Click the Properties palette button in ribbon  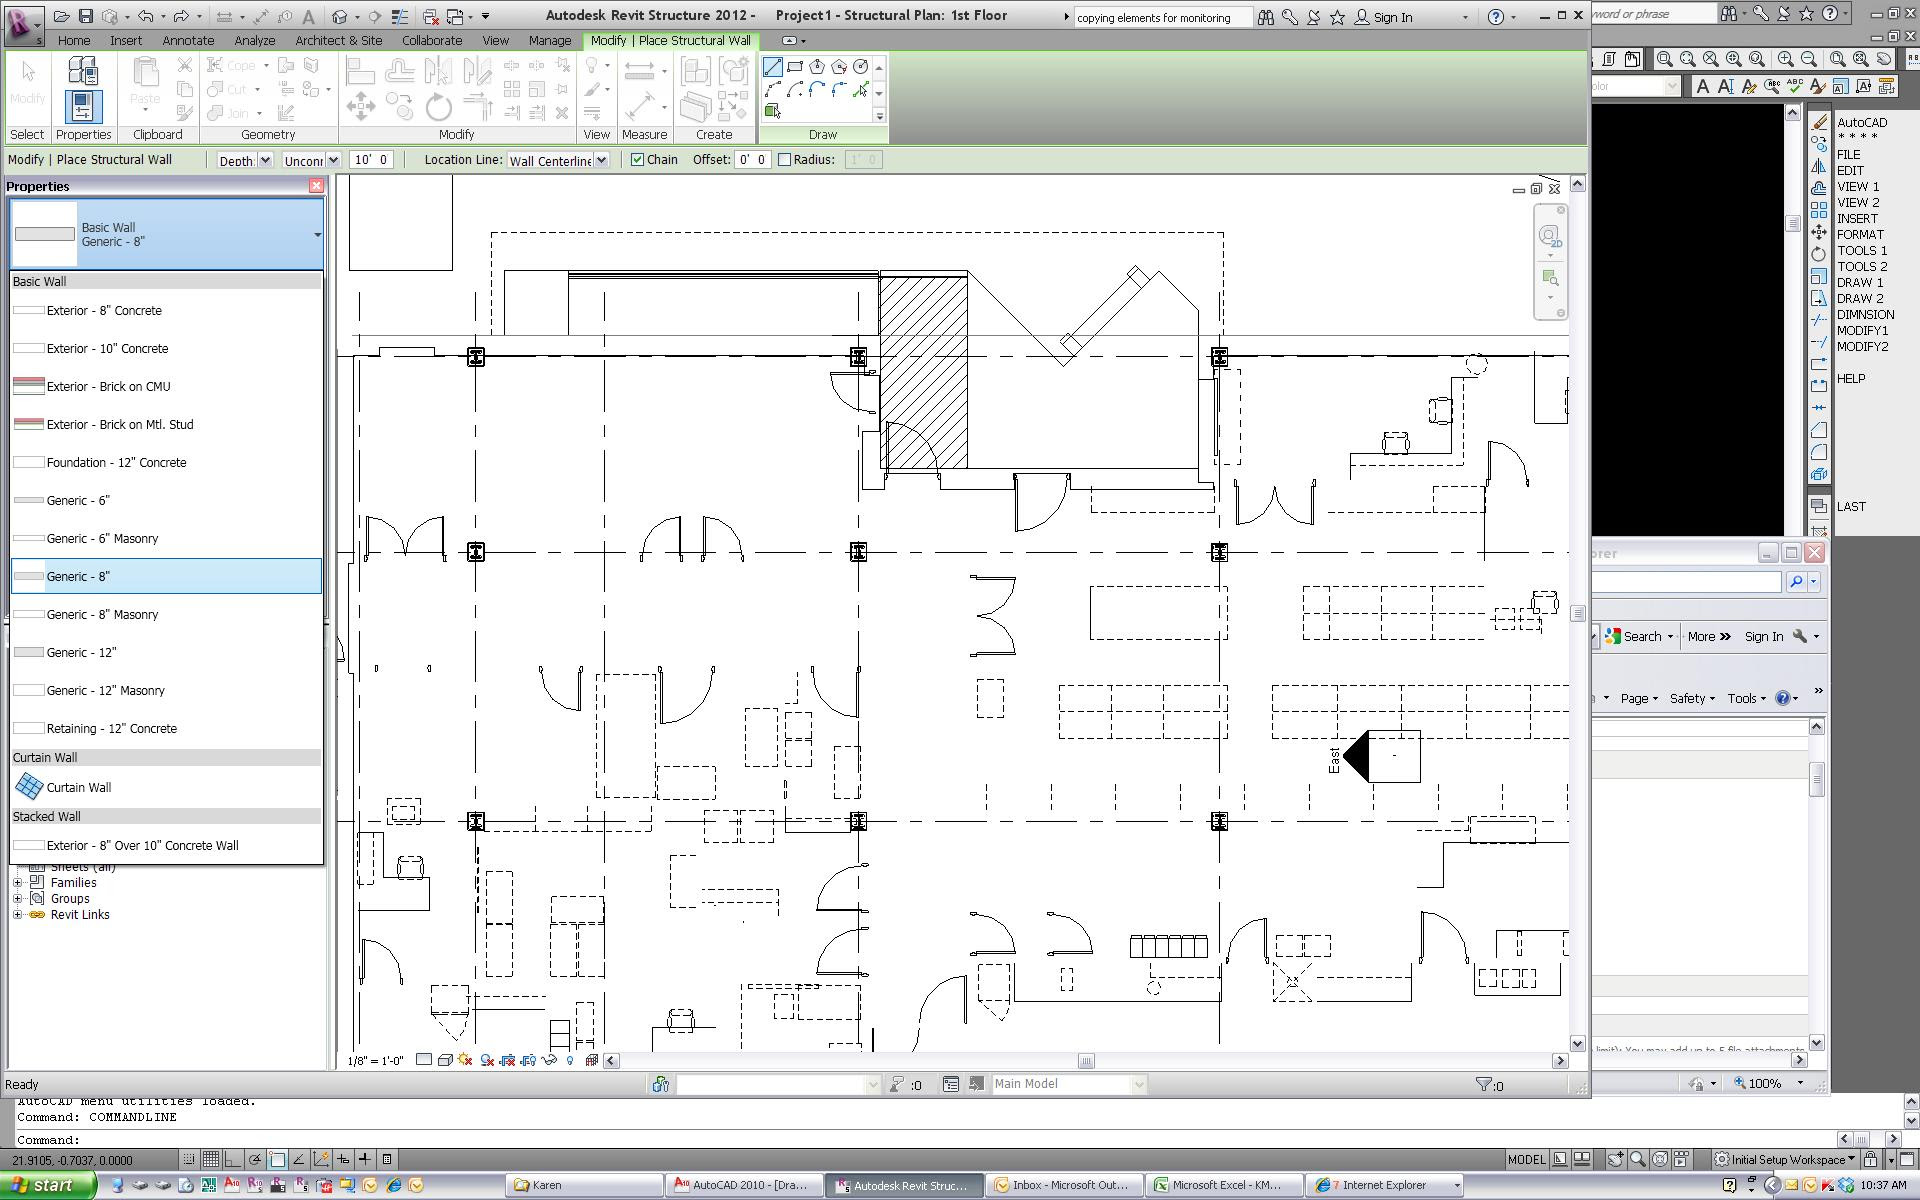coord(83,107)
